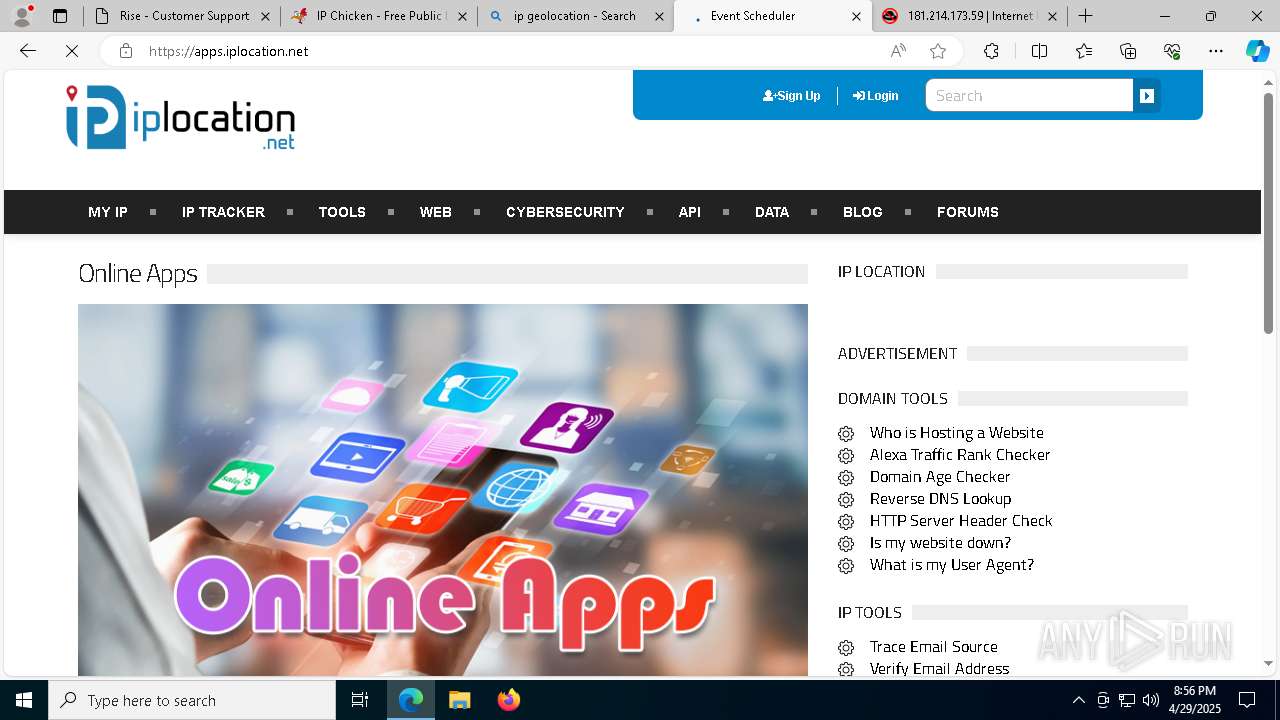Open HTTP Server Header Check link
The image size is (1280, 720).
coord(961,521)
